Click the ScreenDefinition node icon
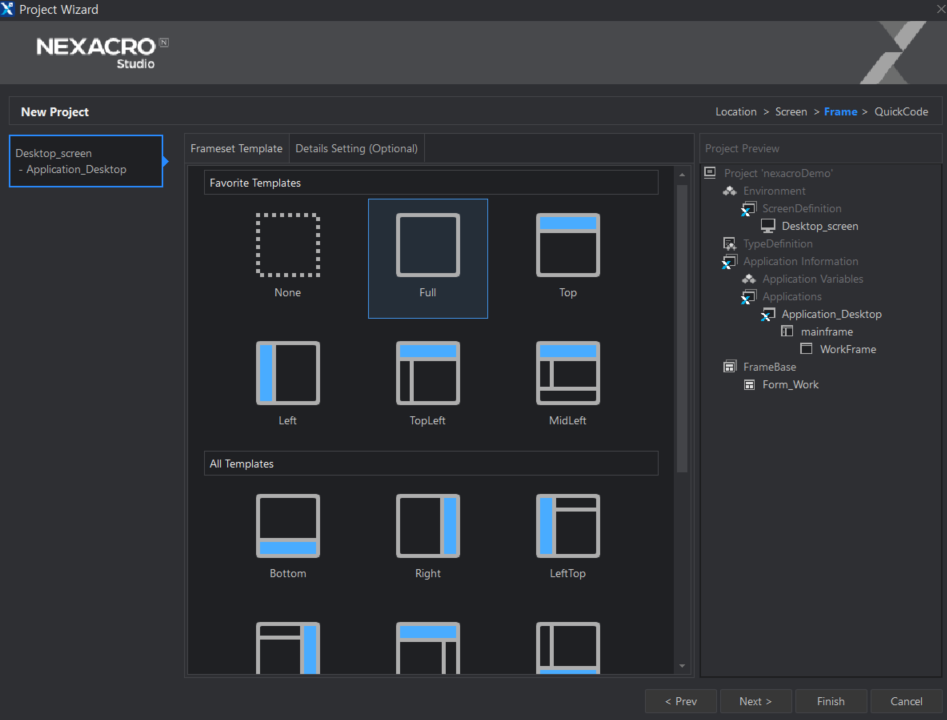The height and width of the screenshot is (720, 947). pos(748,209)
